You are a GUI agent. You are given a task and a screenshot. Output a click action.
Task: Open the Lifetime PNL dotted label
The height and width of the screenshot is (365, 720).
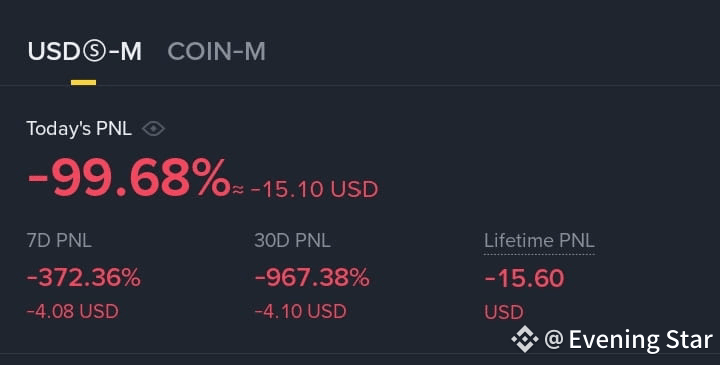coord(540,241)
